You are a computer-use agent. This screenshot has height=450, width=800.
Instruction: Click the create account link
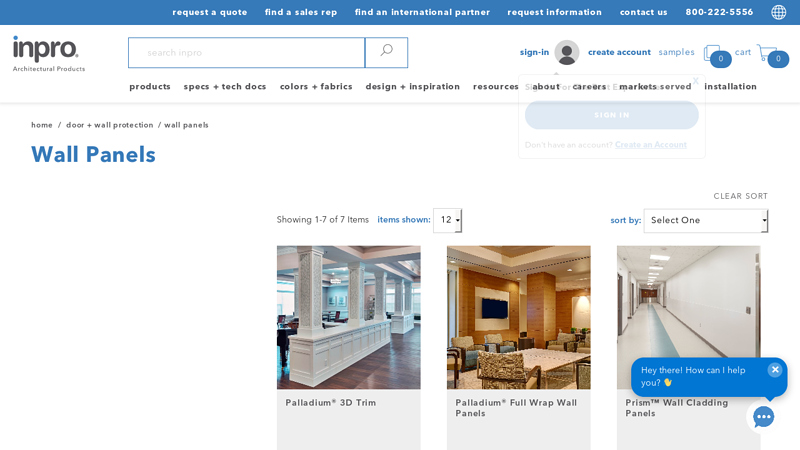(619, 52)
